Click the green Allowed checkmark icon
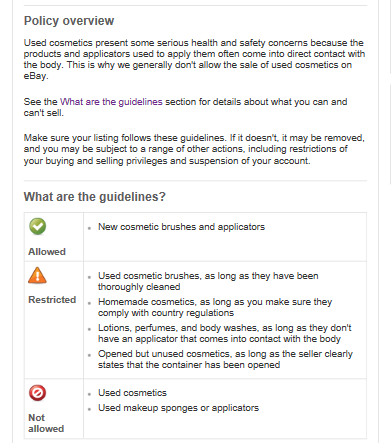This screenshot has height=443, width=391. click(x=38, y=227)
